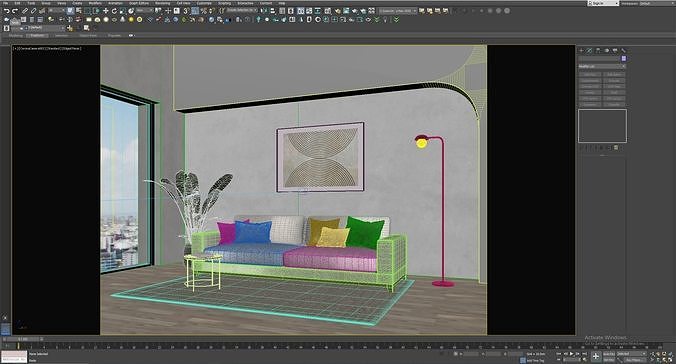Click the Render Production teapot icon
The width and height of the screenshot is (676, 364).
[x=354, y=11]
